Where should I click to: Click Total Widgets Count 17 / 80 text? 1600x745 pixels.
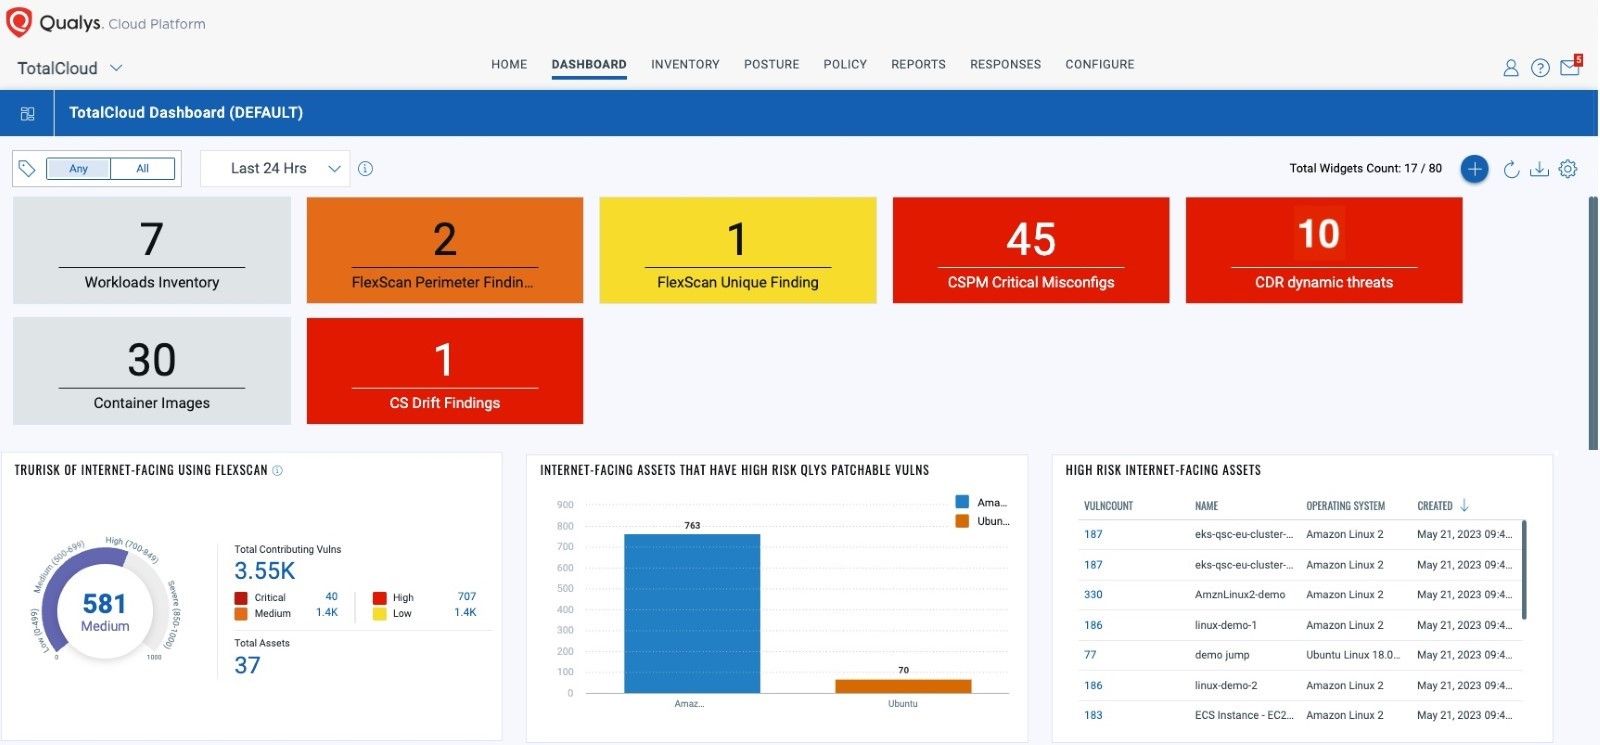[1365, 168]
